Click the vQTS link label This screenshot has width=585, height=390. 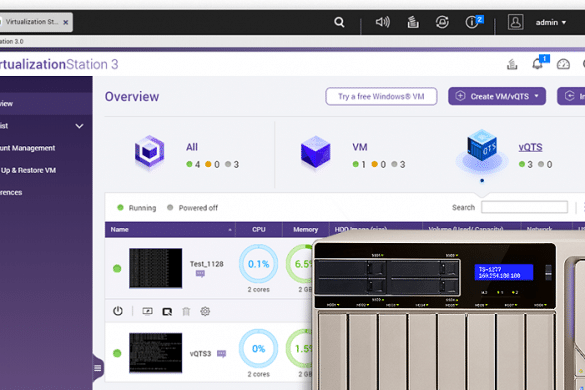click(x=530, y=147)
